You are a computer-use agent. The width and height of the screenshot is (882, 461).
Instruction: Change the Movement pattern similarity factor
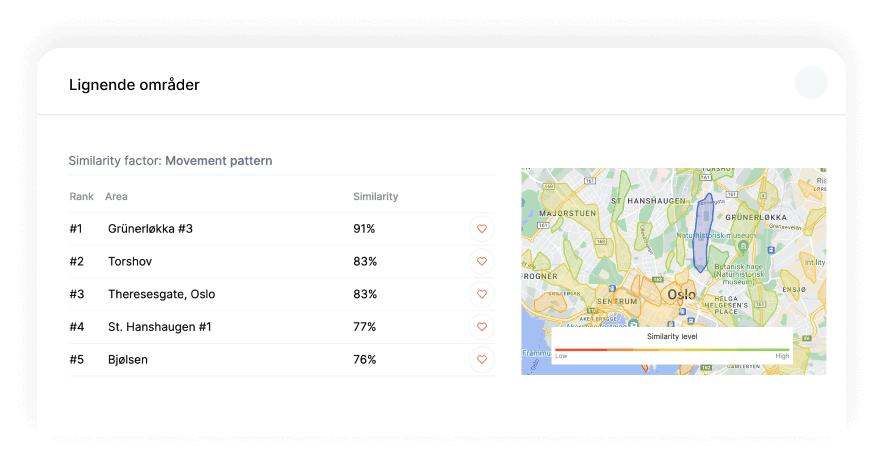tap(218, 161)
